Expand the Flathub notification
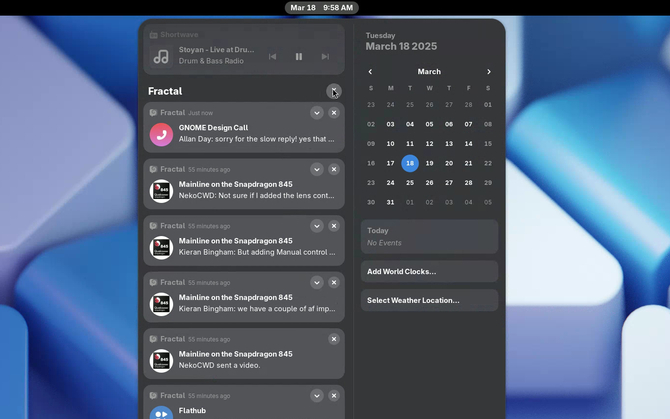Image resolution: width=670 pixels, height=419 pixels. coord(317,396)
